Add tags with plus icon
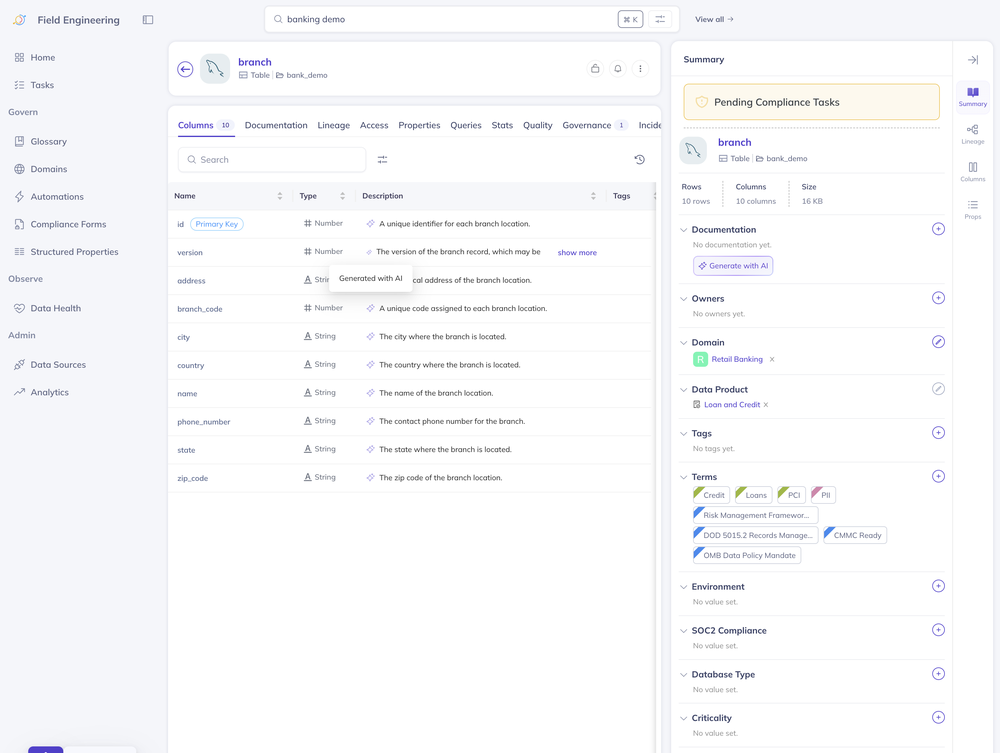1000x753 pixels. coord(938,433)
